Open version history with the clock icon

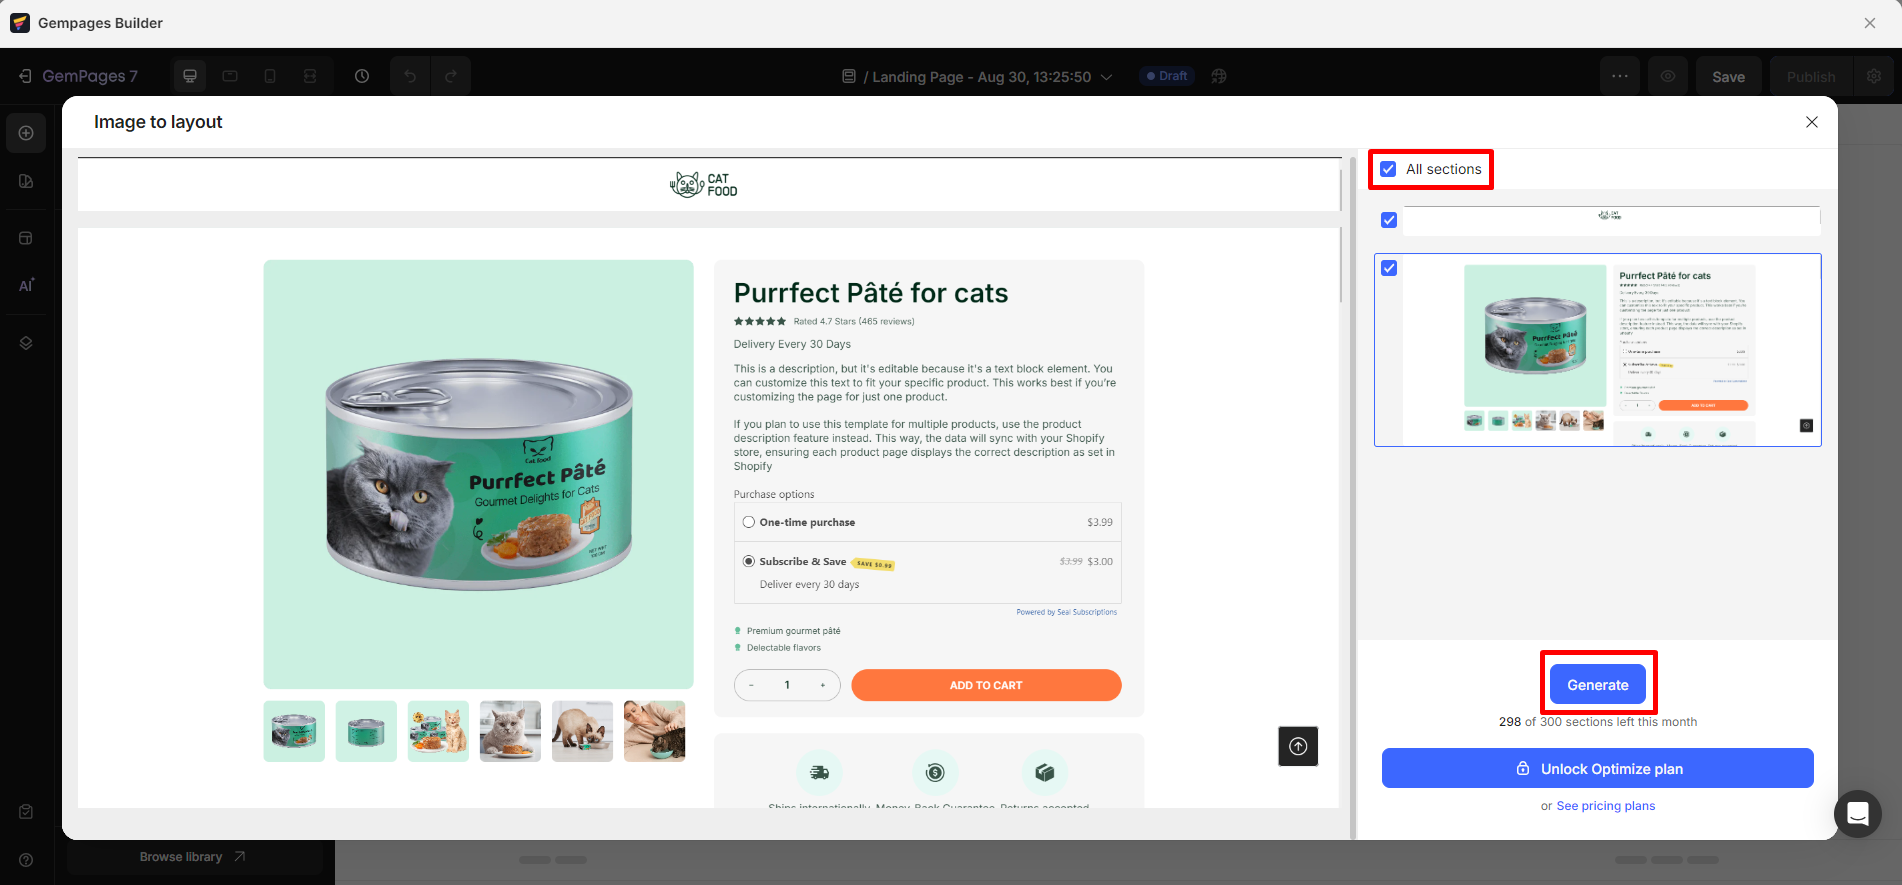point(362,75)
